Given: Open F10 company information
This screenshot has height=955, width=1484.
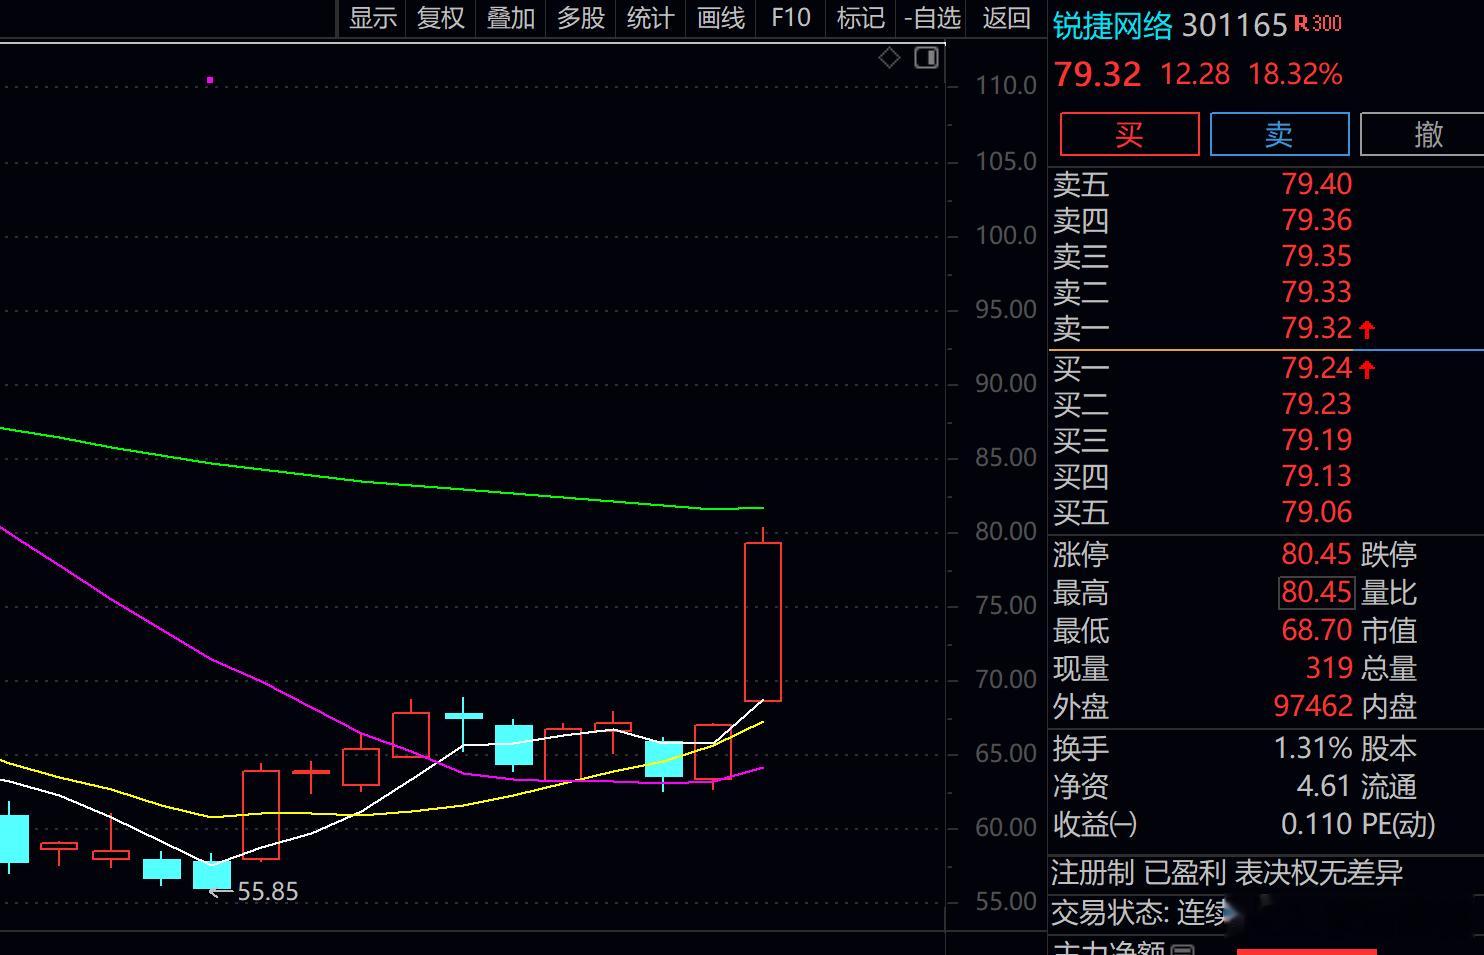Looking at the screenshot, I should (x=791, y=18).
